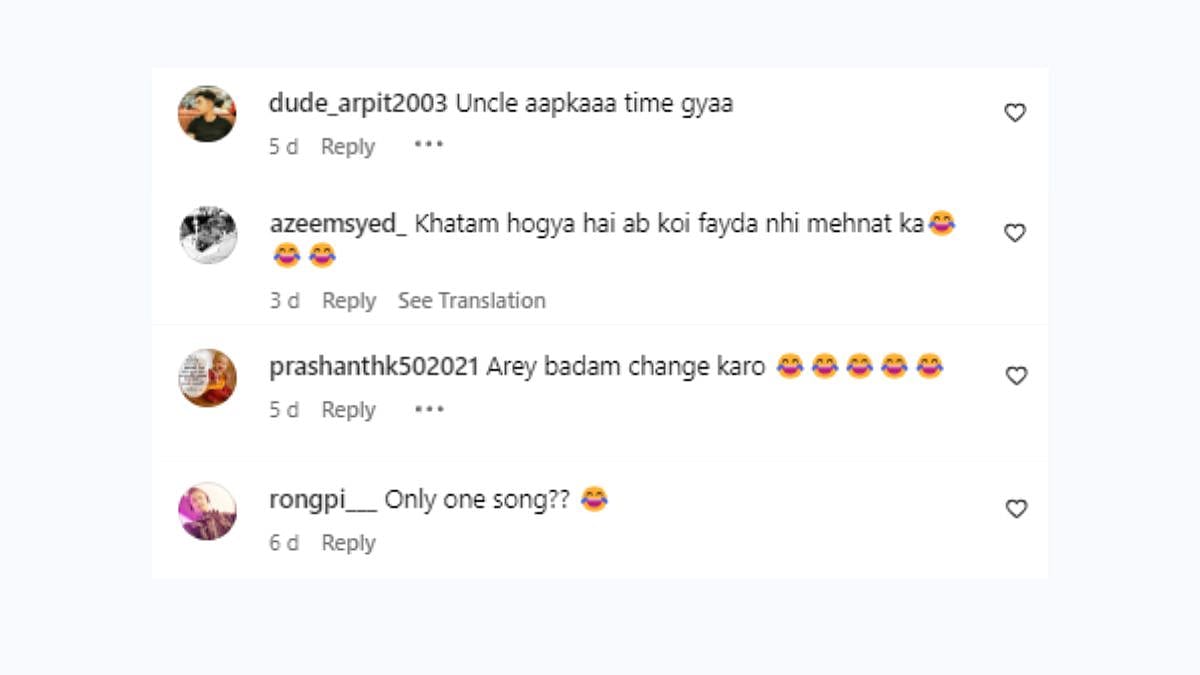Open three-dot menu on prashanthk502021's comment
Viewport: 1200px width, 675px height.
tap(428, 409)
